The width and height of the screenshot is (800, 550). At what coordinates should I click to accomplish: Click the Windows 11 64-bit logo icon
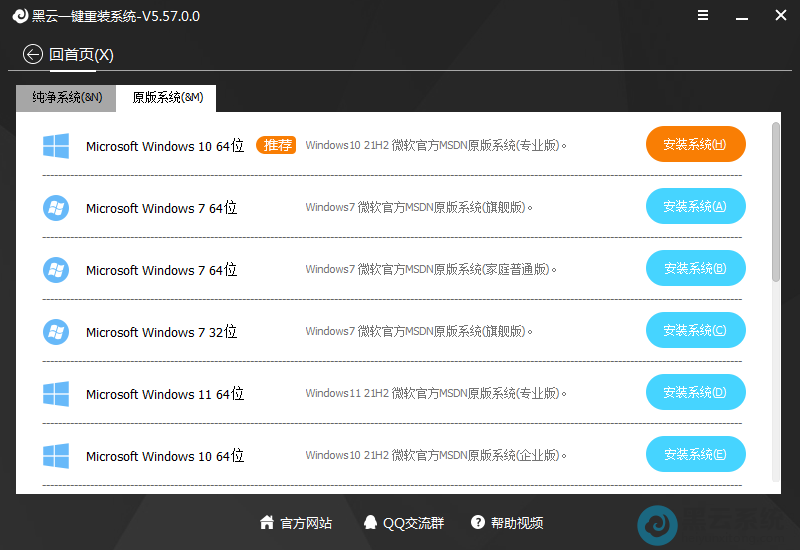(x=56, y=394)
